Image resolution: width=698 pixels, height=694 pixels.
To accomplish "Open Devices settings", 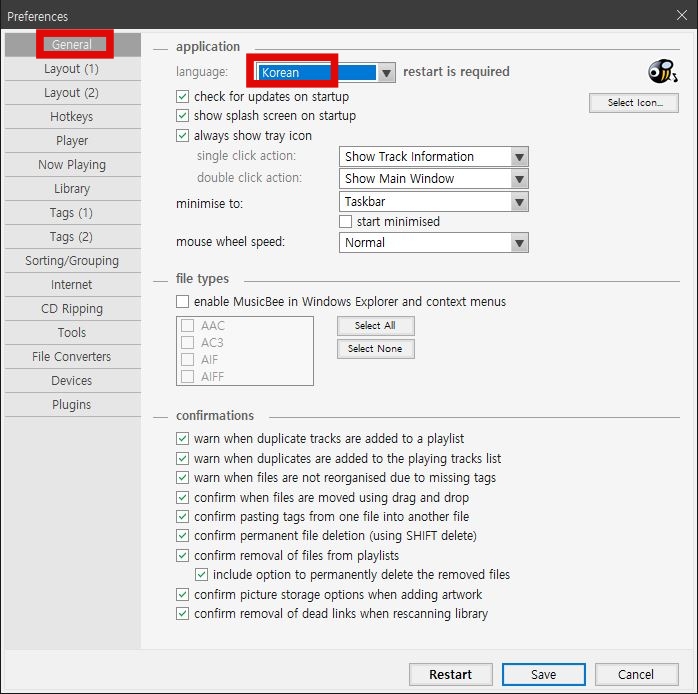I will [73, 381].
